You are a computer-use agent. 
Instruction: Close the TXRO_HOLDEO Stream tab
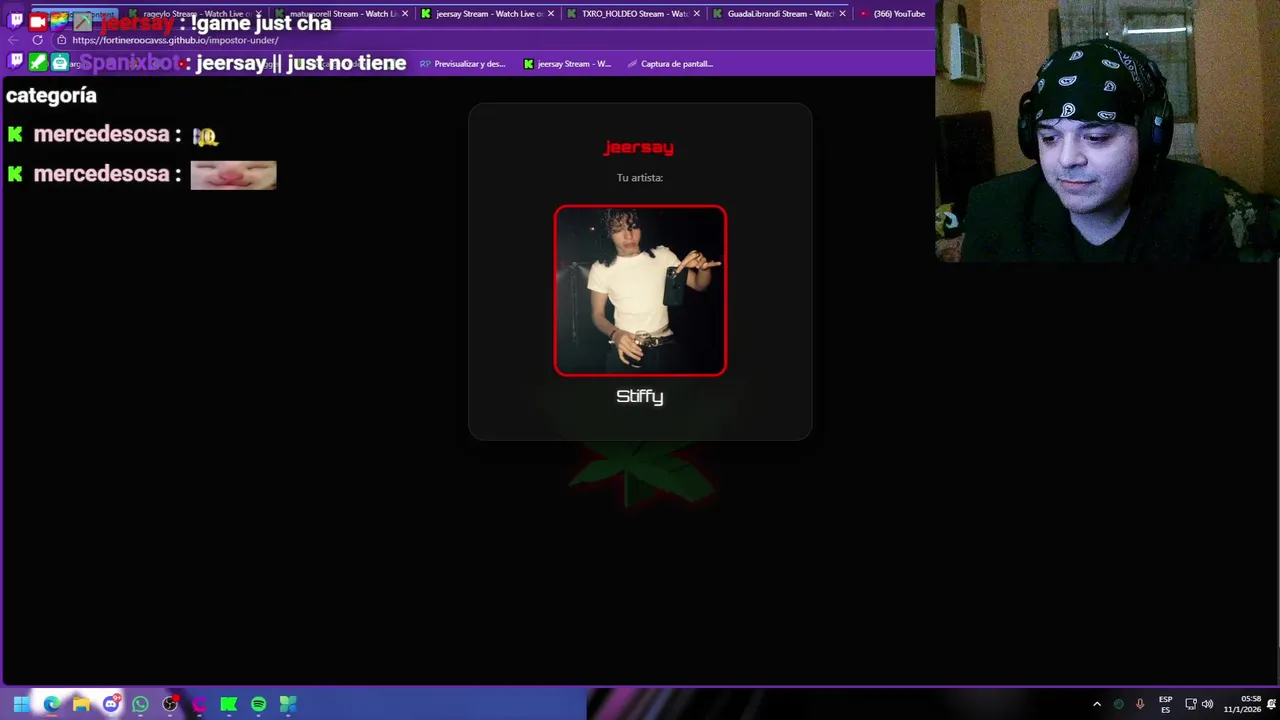[697, 14]
